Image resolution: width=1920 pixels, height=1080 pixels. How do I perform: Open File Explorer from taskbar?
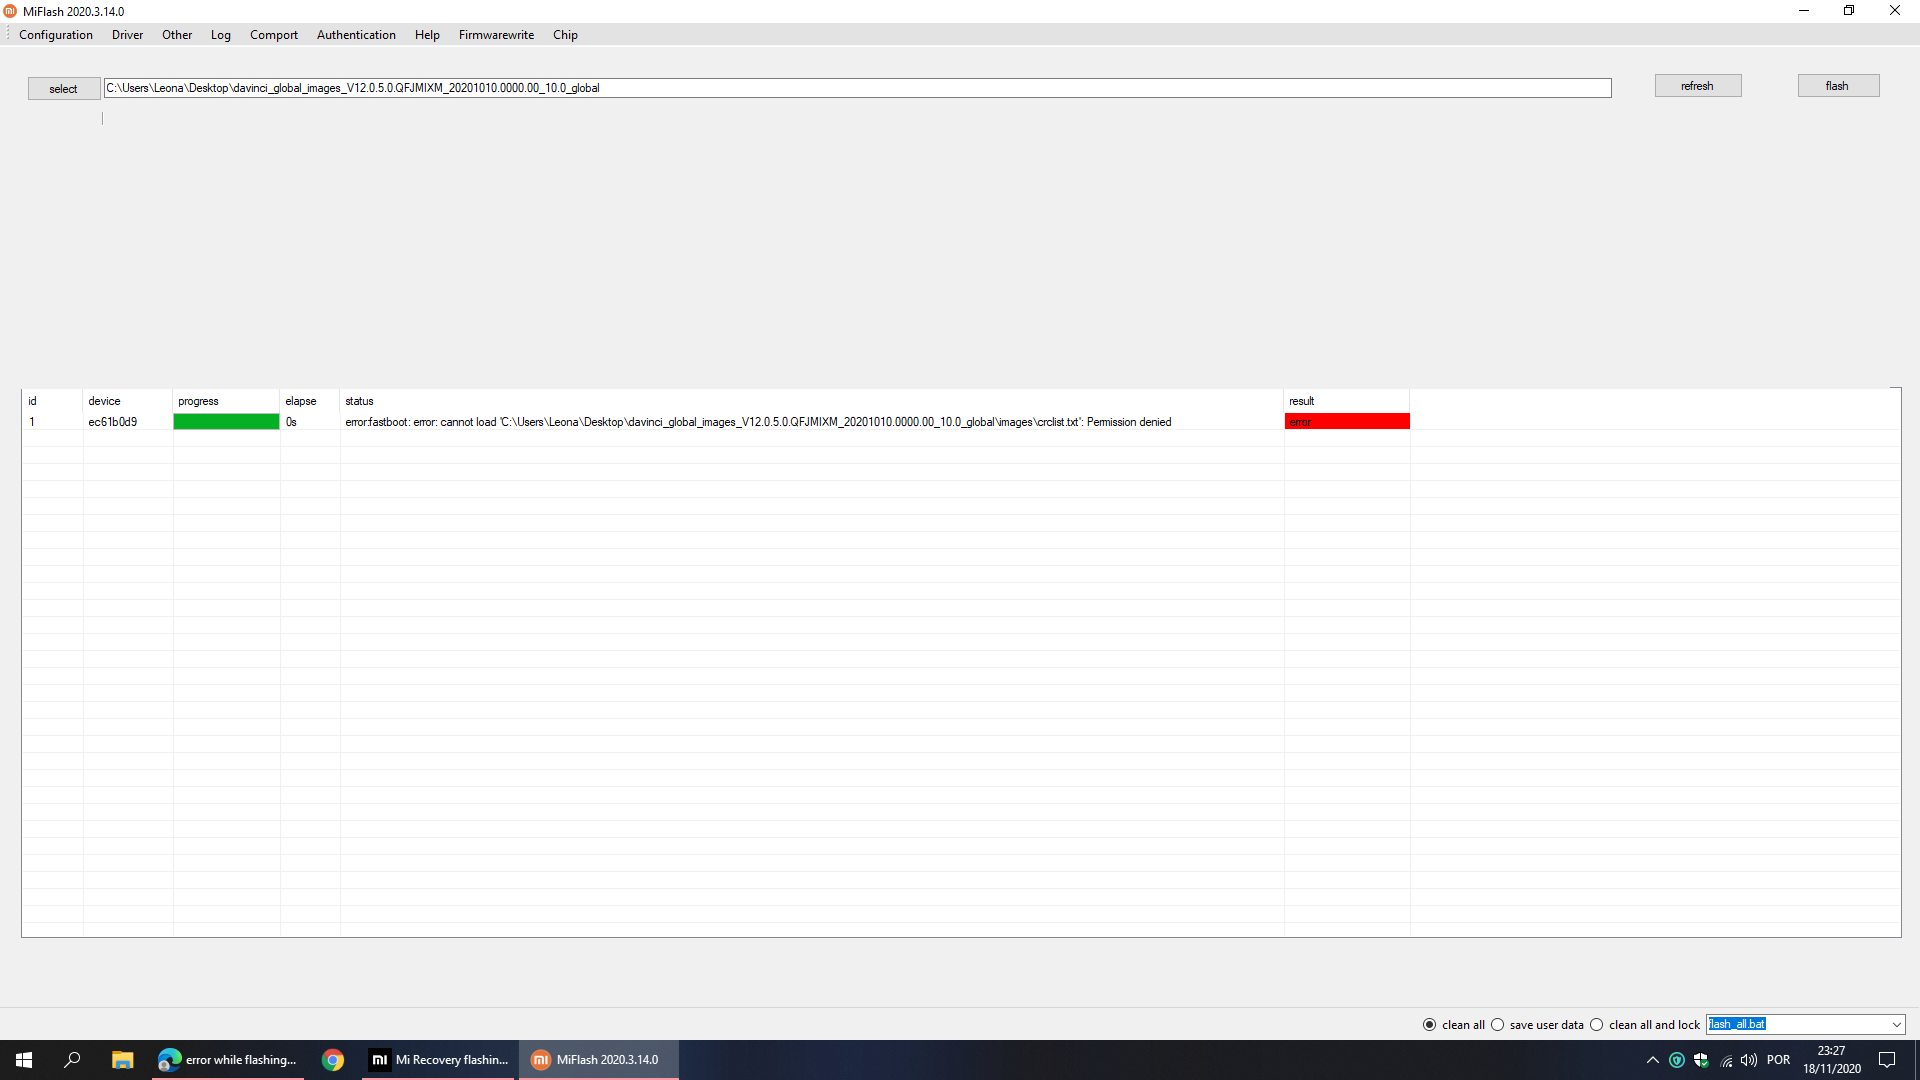(122, 1060)
